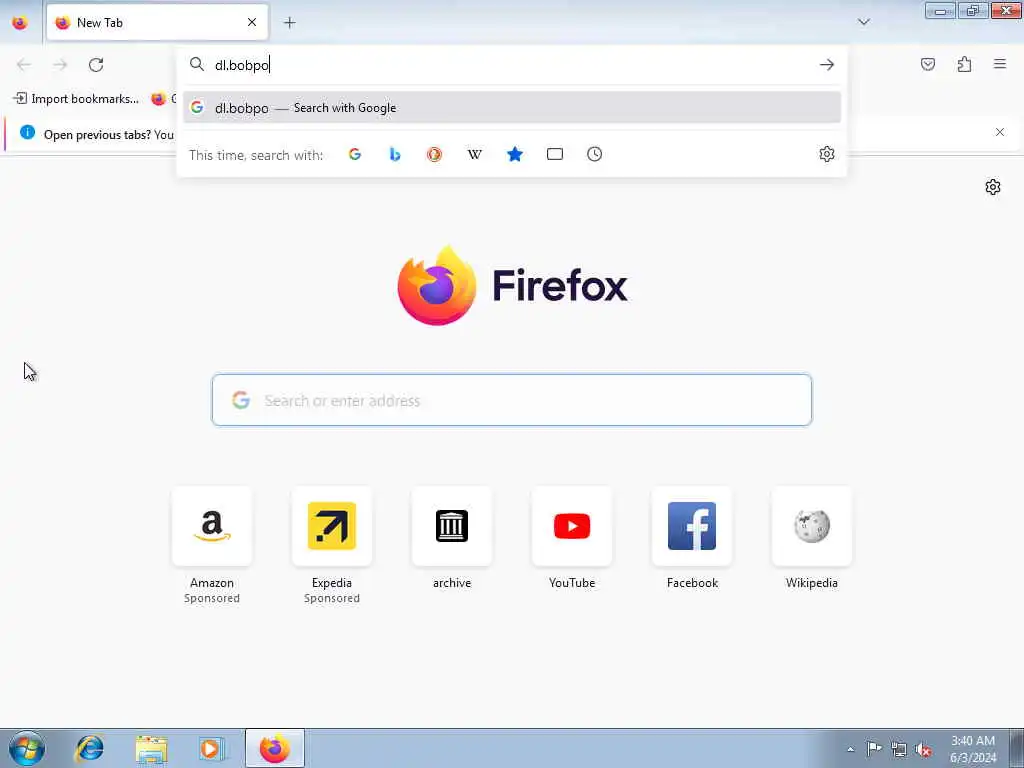1024x768 pixels.
Task: Click the info icon in notification bar
Action: (27, 133)
